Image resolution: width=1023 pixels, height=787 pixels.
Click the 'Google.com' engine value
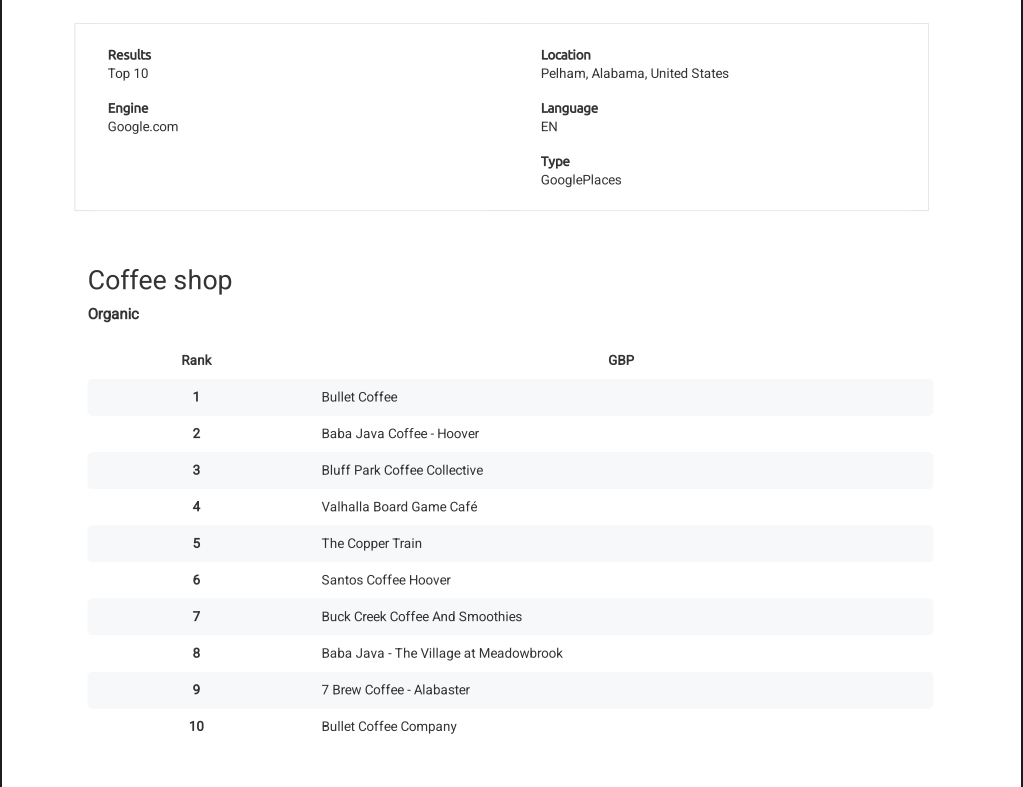143,127
